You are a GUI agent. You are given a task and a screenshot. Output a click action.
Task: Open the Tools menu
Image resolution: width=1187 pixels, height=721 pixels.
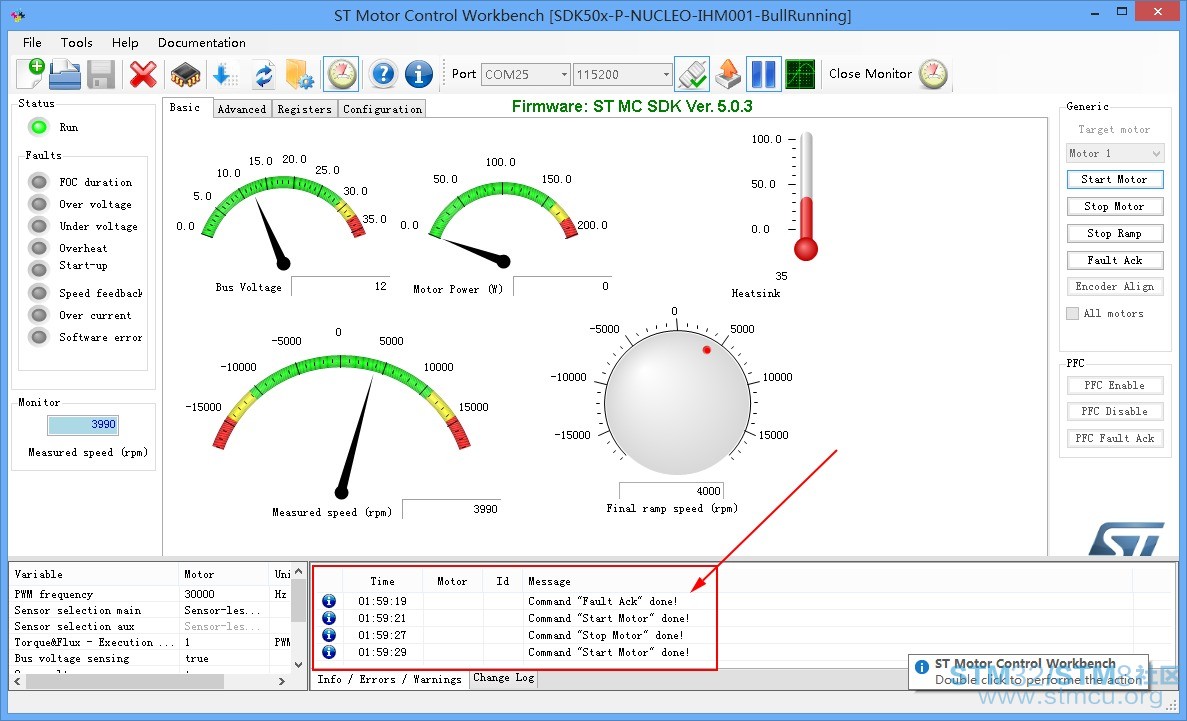point(76,42)
